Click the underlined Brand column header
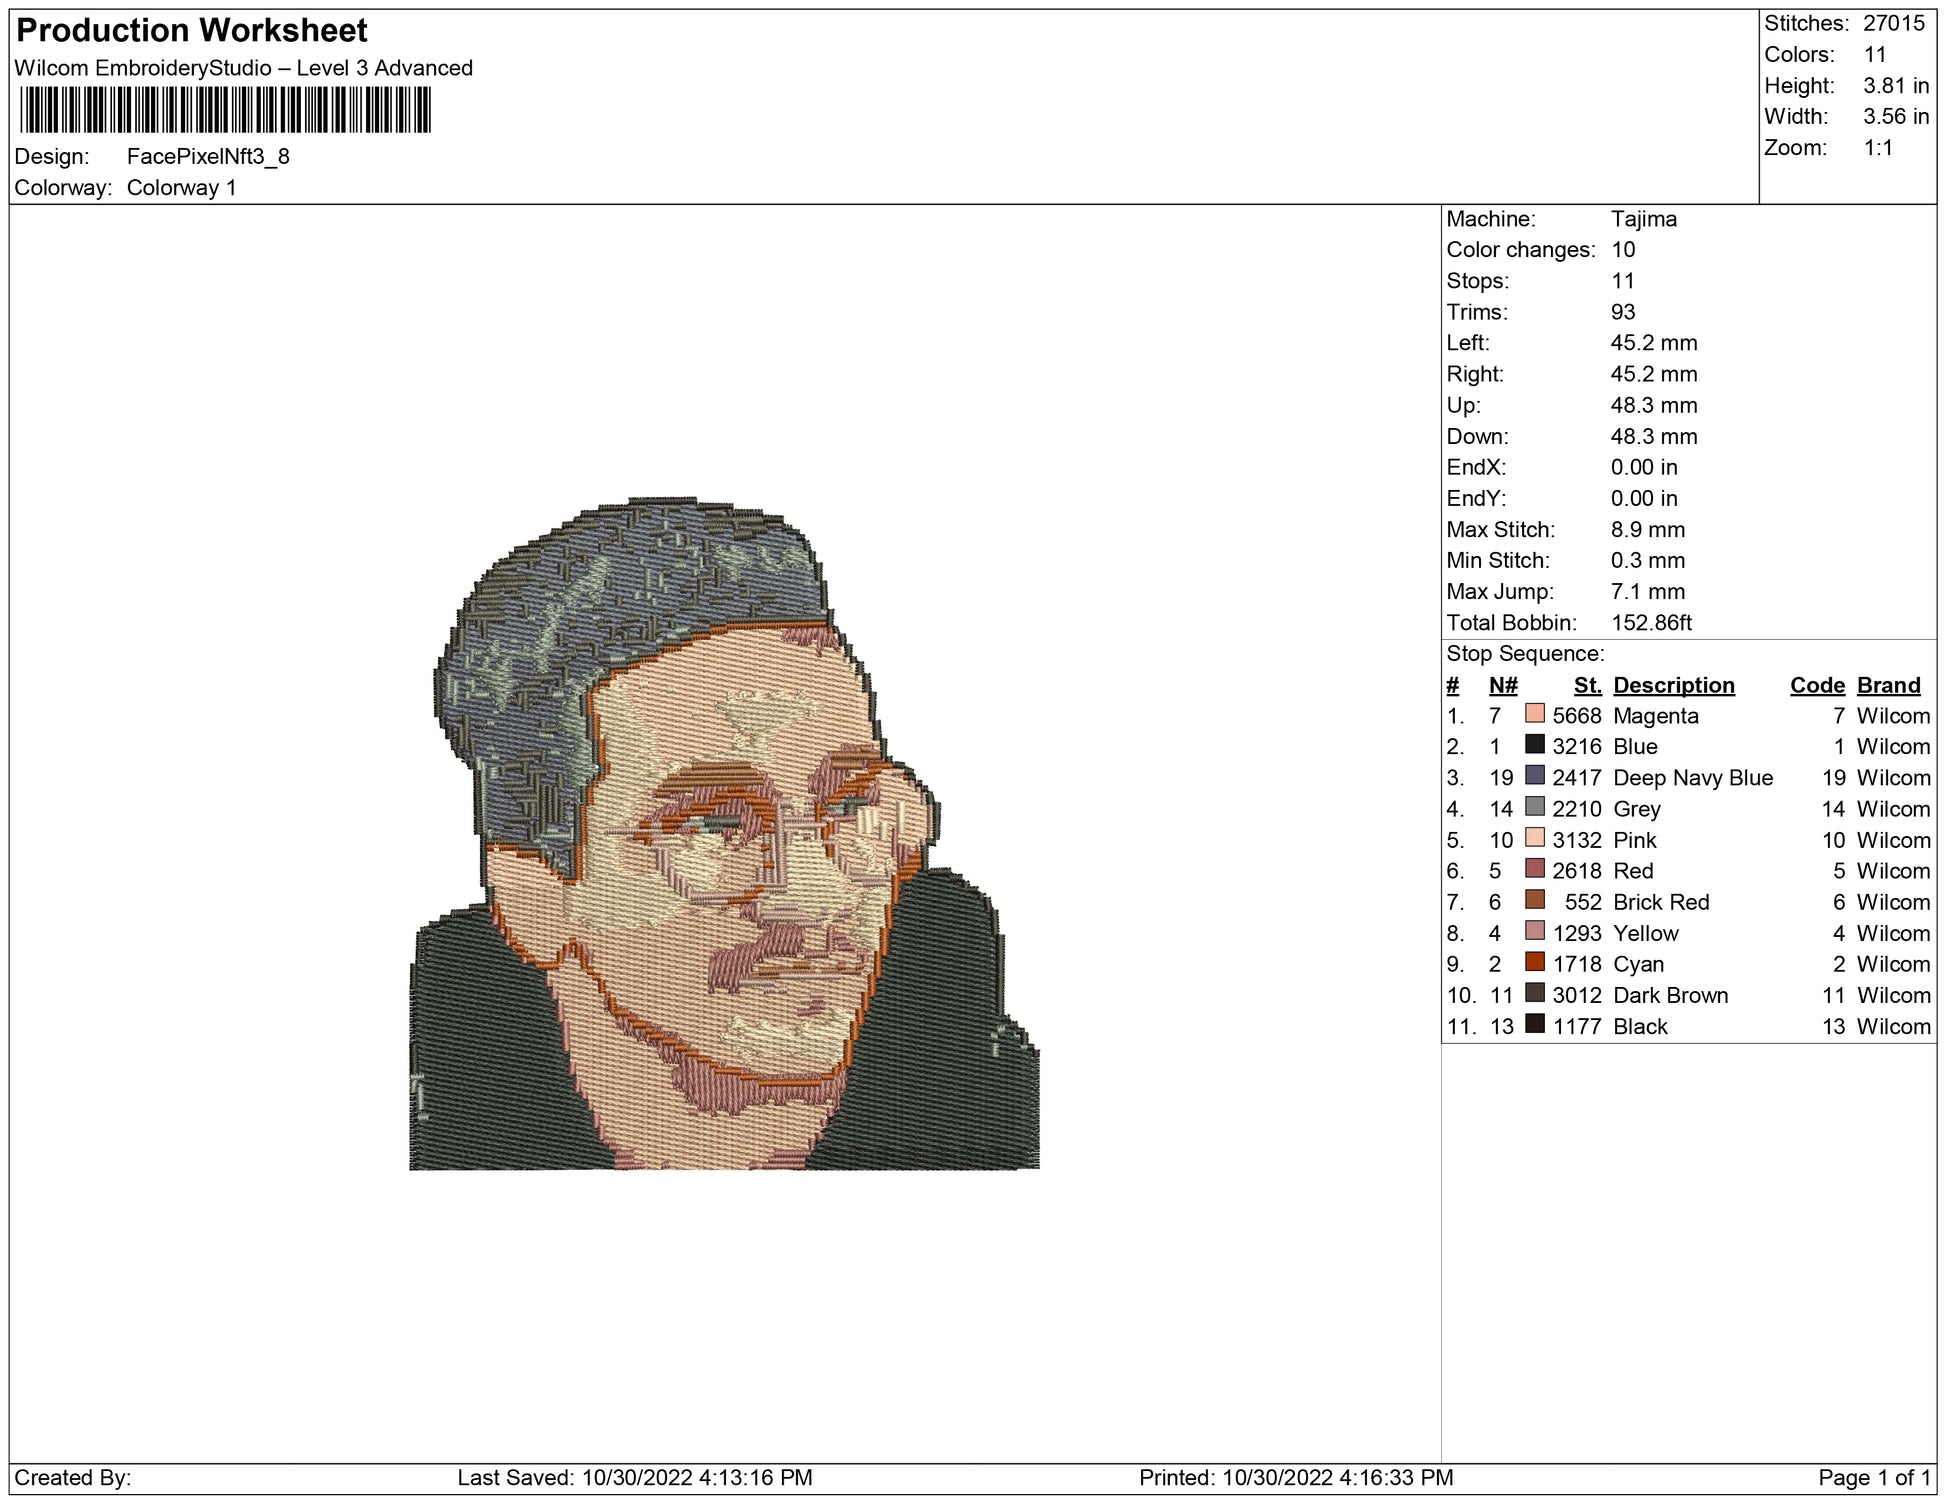Image resolution: width=1946 pixels, height=1497 pixels. click(x=1888, y=685)
